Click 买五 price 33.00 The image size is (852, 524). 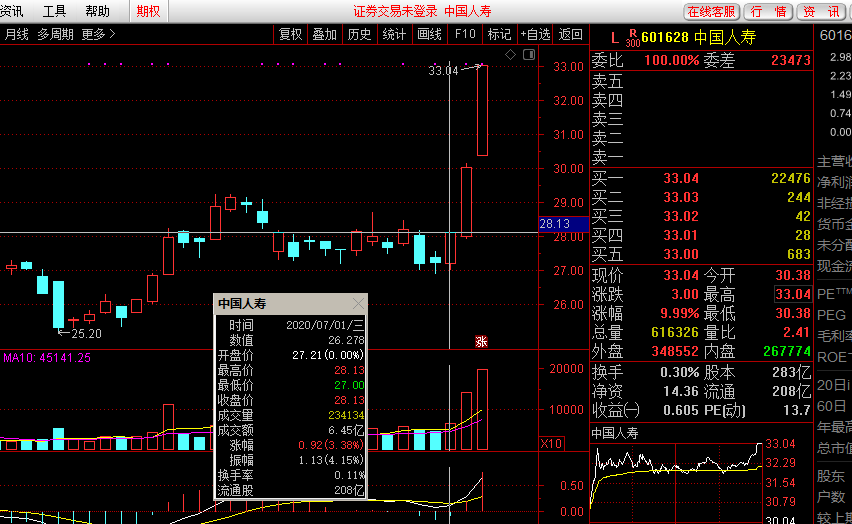681,254
